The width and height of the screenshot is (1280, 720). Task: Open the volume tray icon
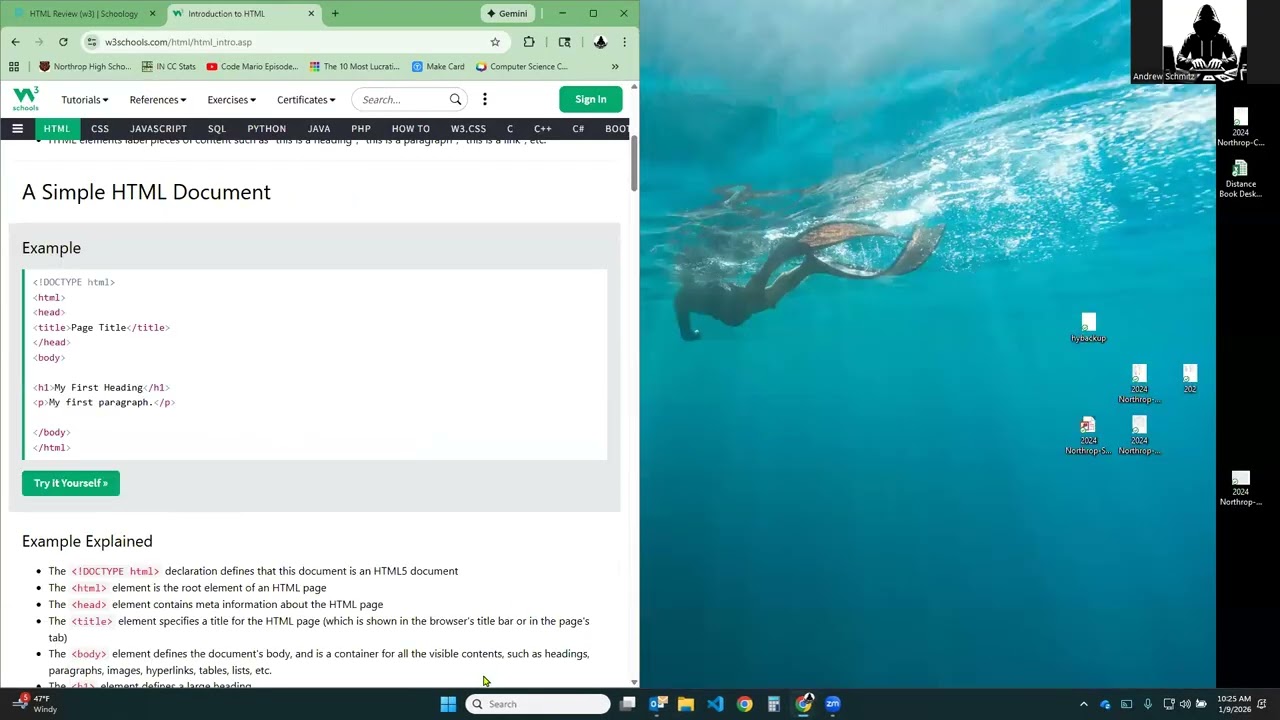click(x=1185, y=704)
